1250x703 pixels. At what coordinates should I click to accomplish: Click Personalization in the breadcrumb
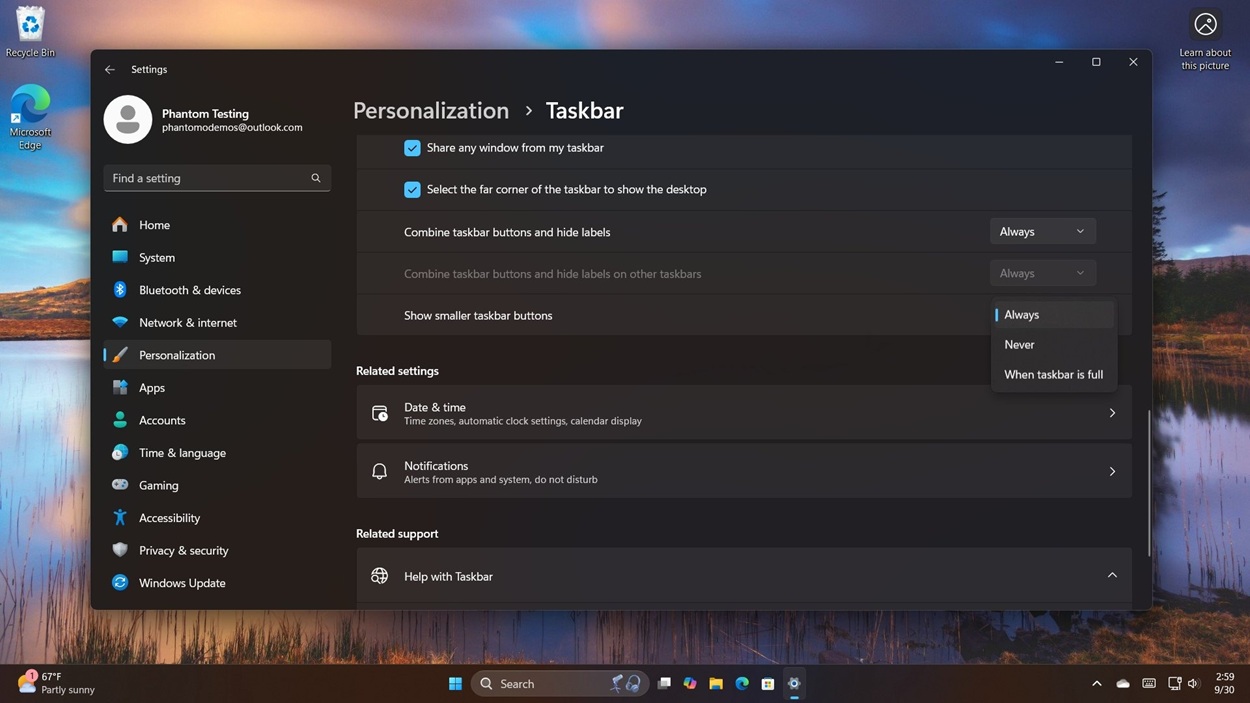coord(430,110)
